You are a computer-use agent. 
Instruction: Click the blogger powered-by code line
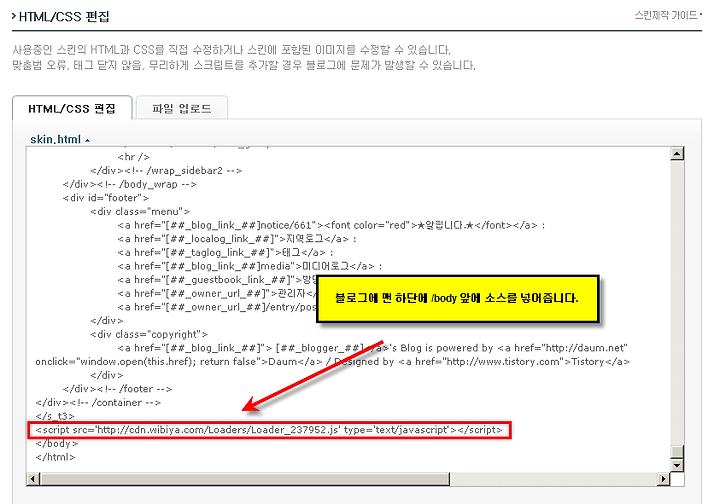pos(372,348)
